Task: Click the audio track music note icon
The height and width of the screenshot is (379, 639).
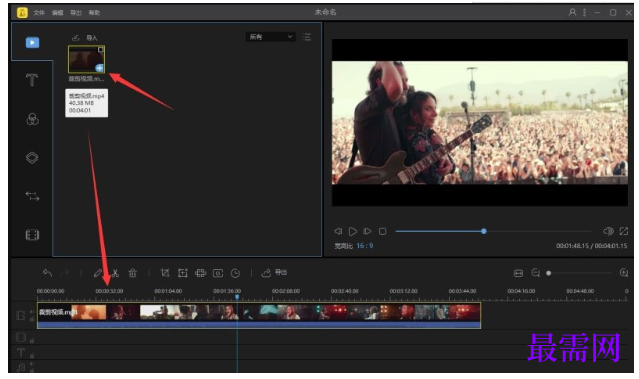Action: pyautogui.click(x=21, y=367)
